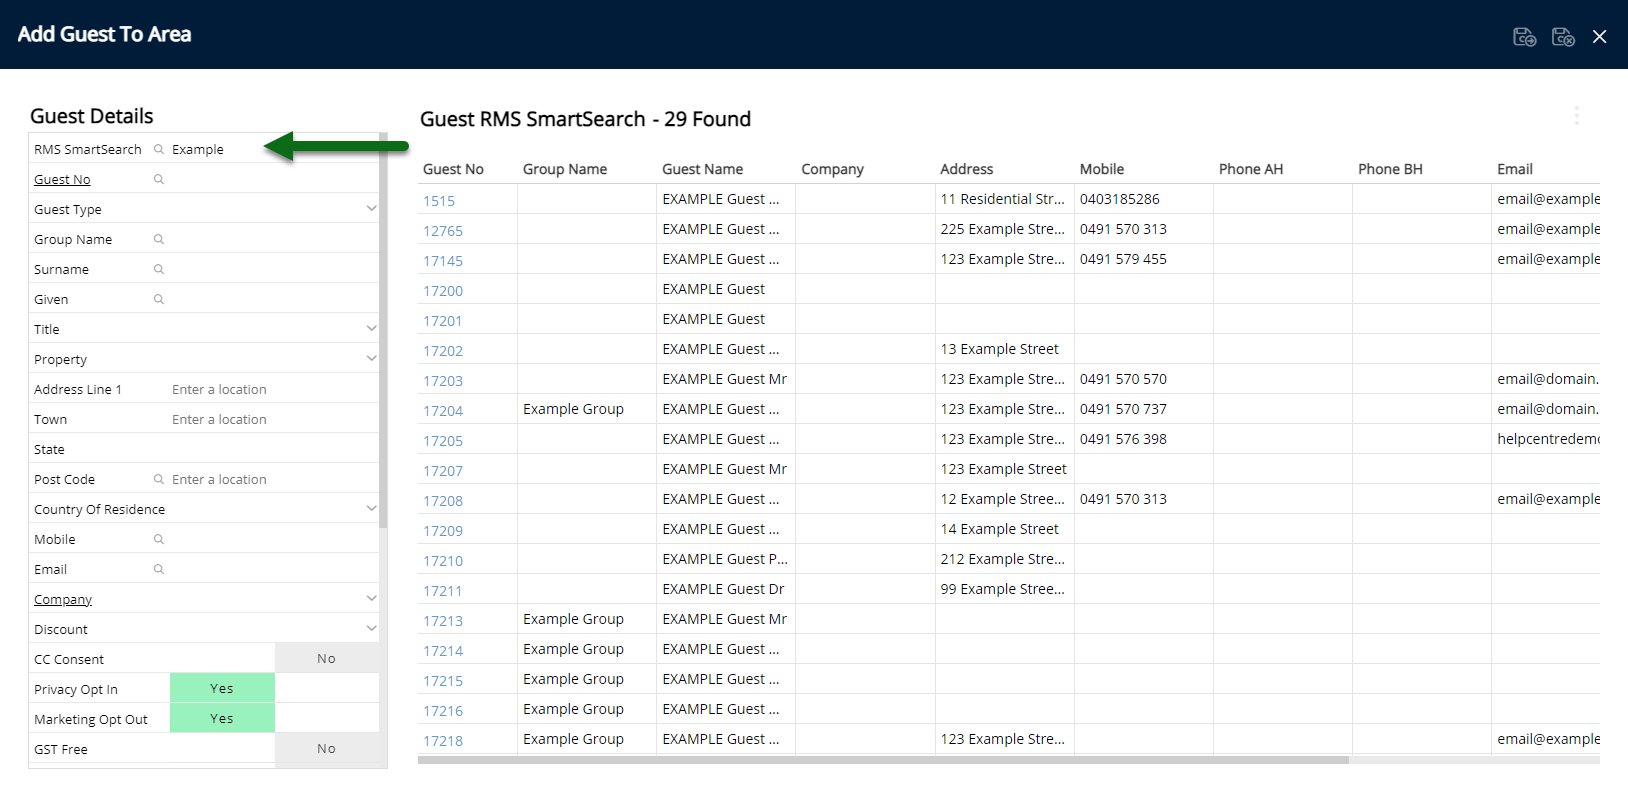Open guest number 1515 link
The image size is (1628, 798).
point(438,201)
